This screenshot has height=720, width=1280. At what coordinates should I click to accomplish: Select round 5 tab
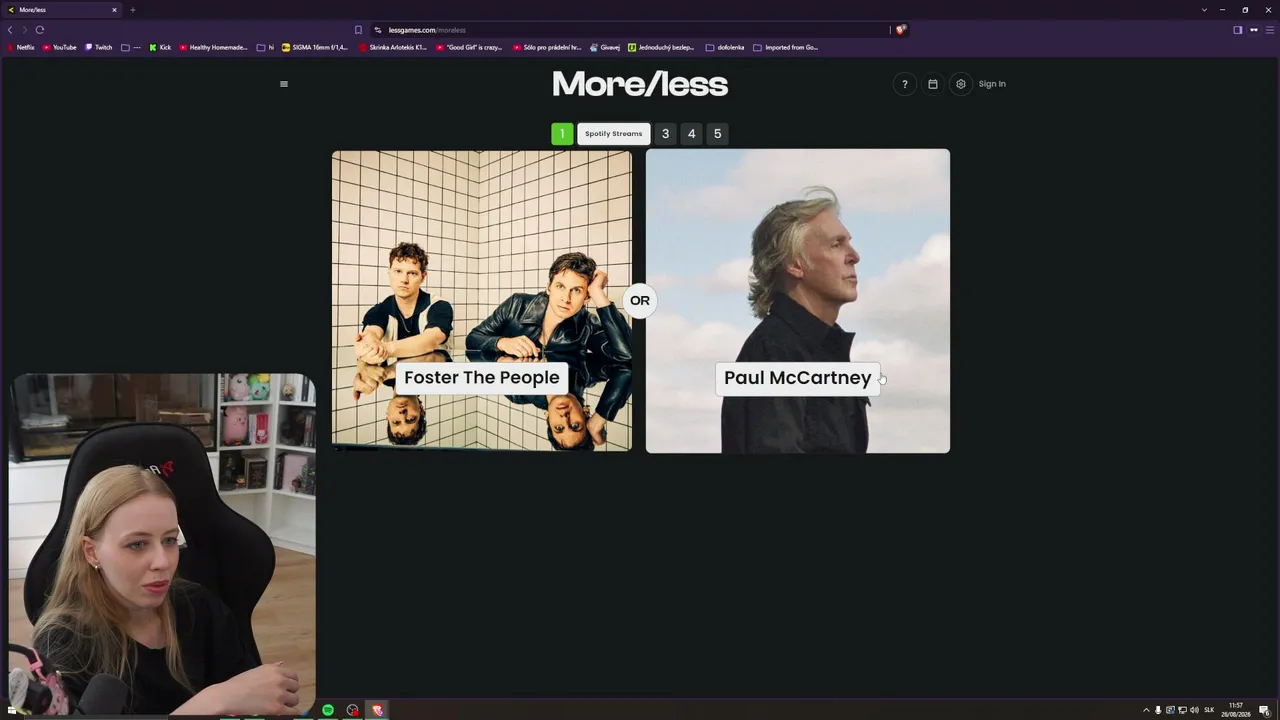pyautogui.click(x=717, y=134)
